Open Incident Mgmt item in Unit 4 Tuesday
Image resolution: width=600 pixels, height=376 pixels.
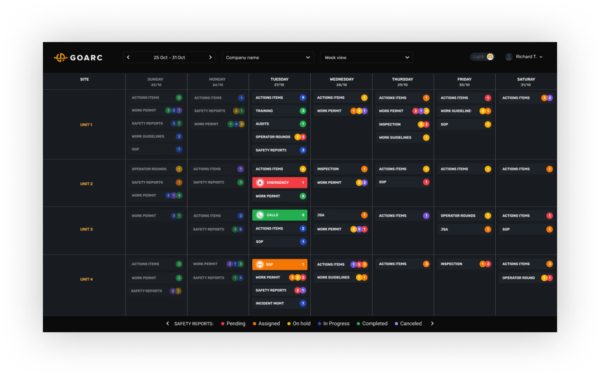coord(280,303)
